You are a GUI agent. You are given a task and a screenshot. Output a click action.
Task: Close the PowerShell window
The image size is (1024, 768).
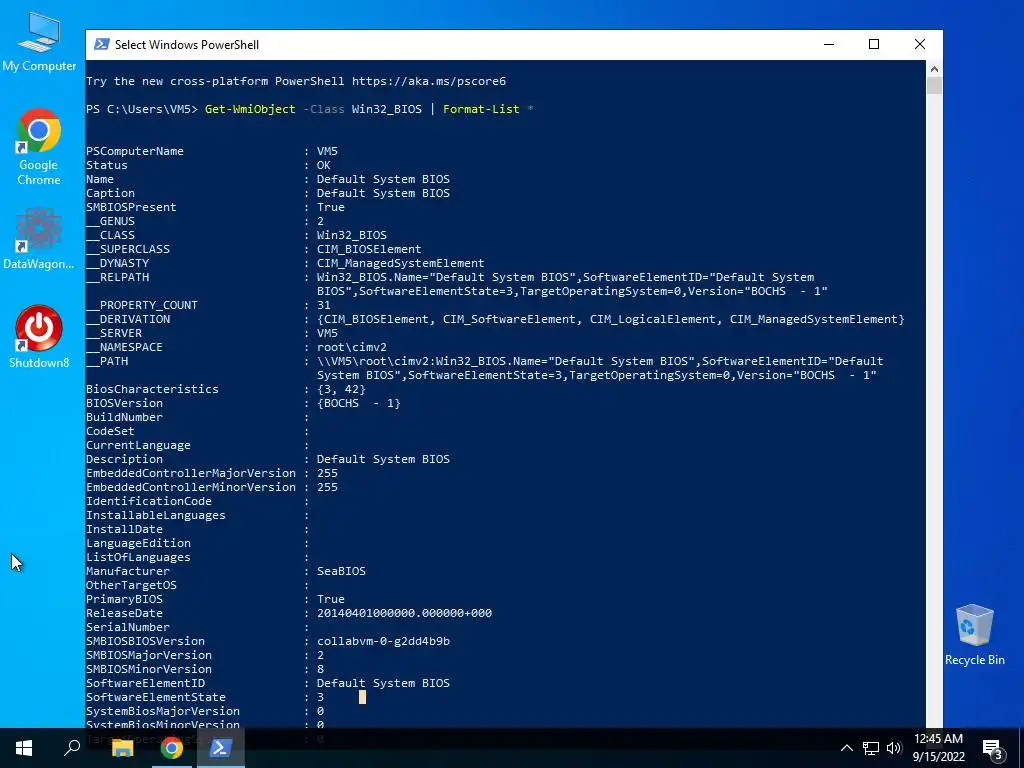click(x=920, y=44)
